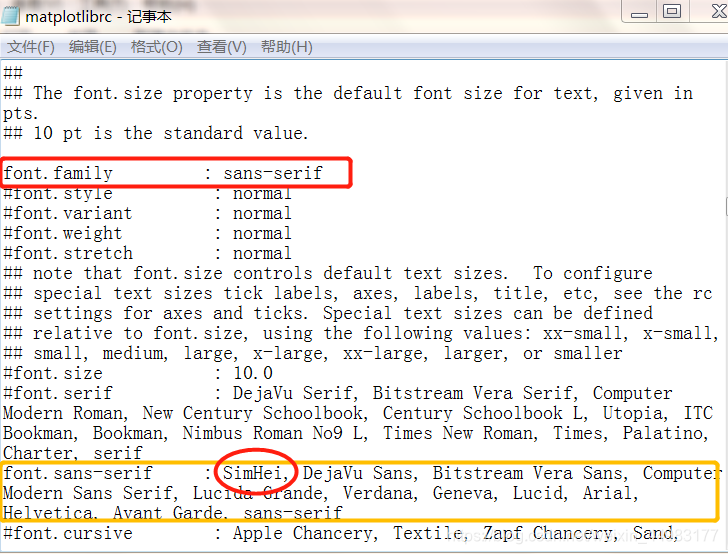Image resolution: width=728 pixels, height=554 pixels.
Task: Click 'Verdana' in the font list
Action: (377, 493)
